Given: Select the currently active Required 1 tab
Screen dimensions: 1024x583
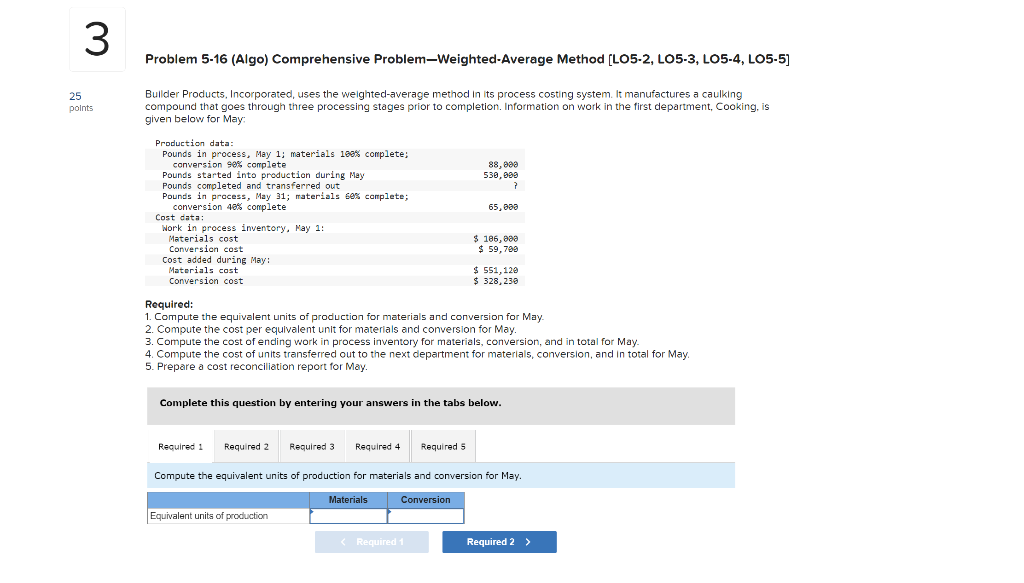Looking at the screenshot, I should click(x=180, y=446).
